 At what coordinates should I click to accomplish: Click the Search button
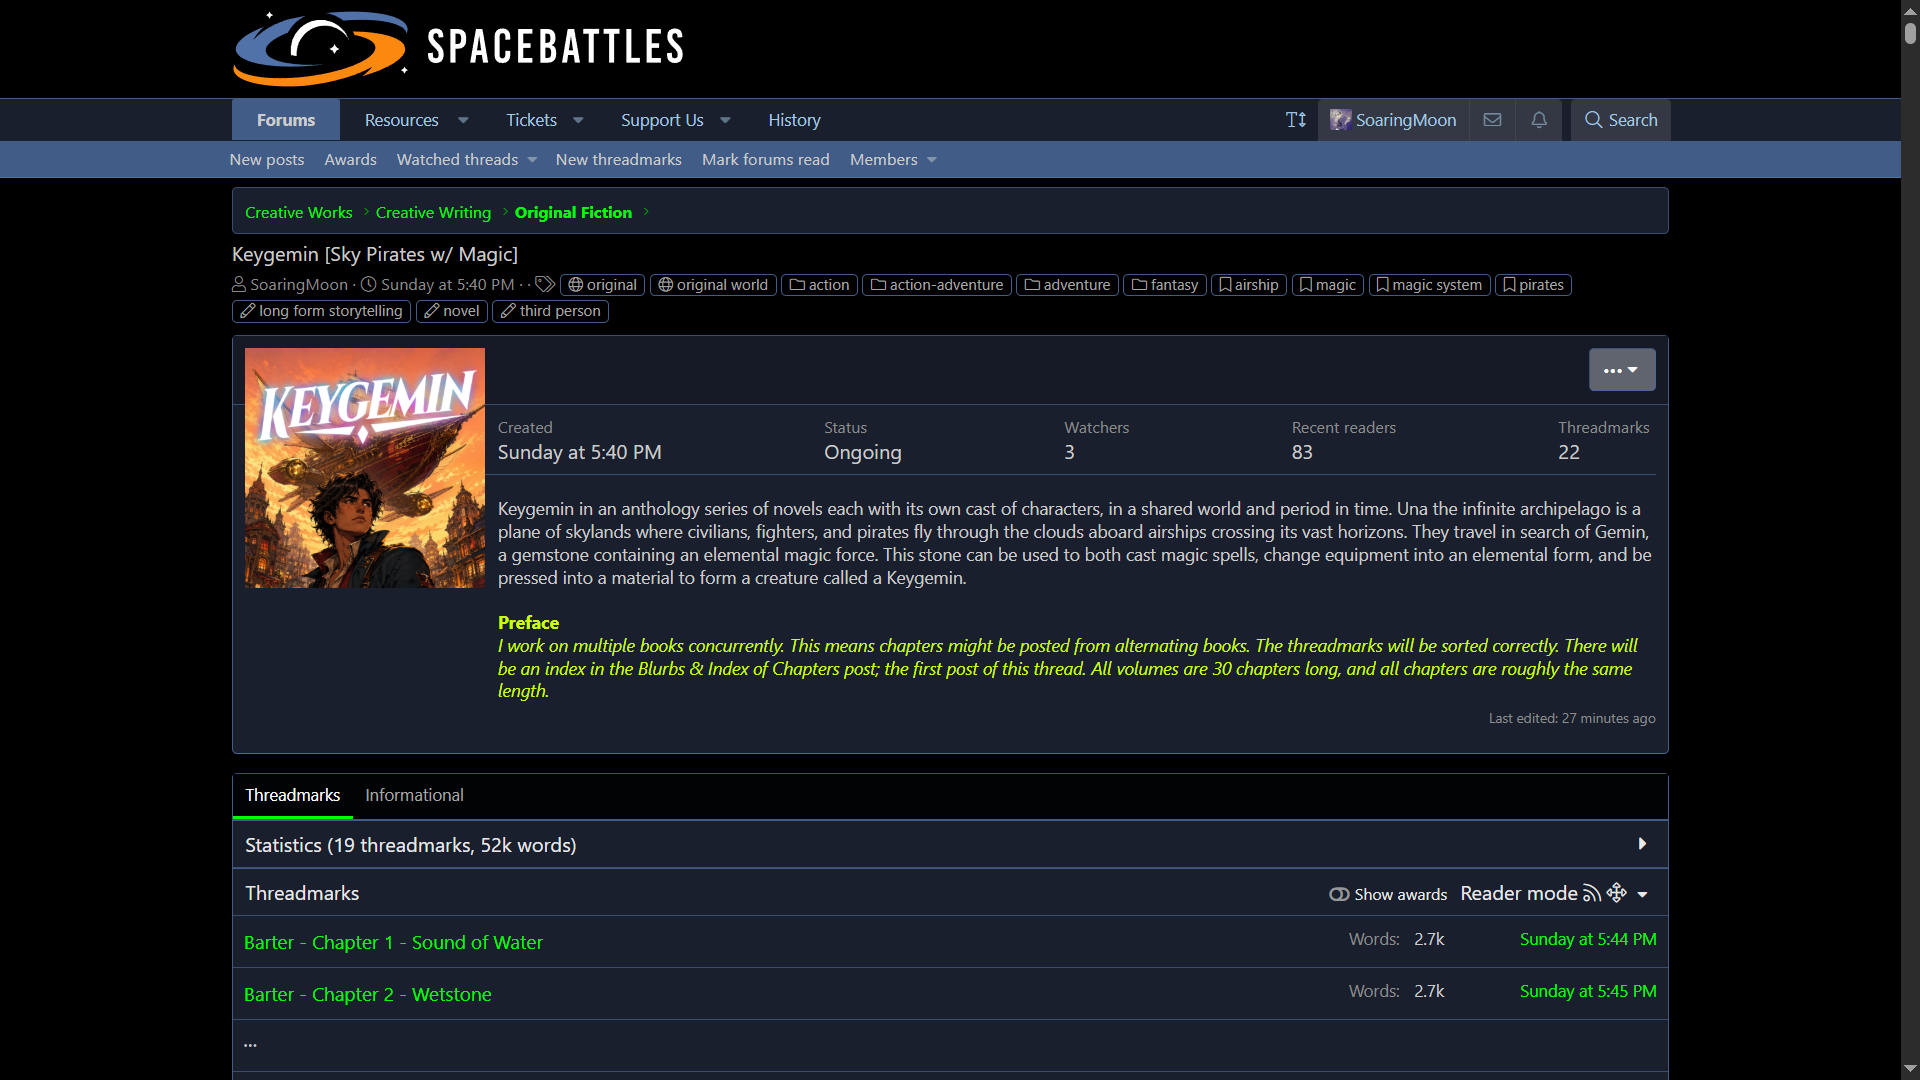tap(1620, 120)
